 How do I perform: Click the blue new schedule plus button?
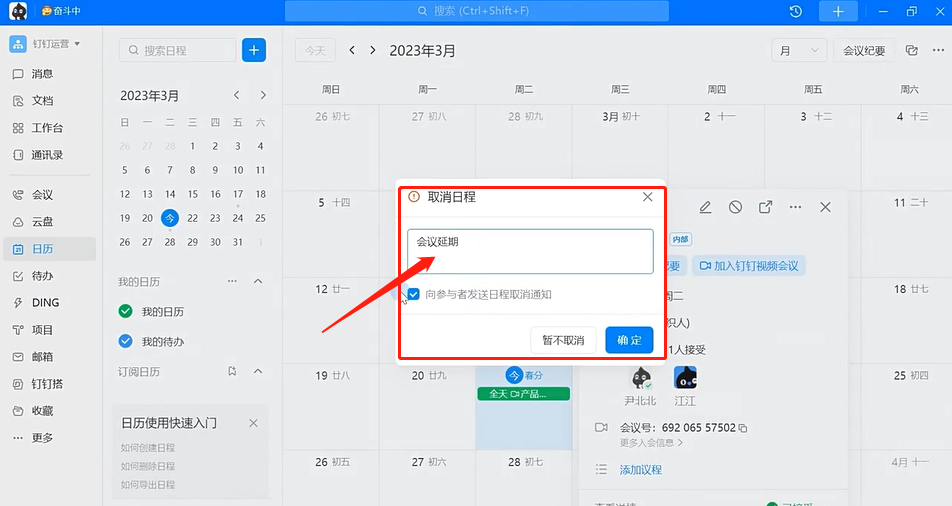point(254,50)
